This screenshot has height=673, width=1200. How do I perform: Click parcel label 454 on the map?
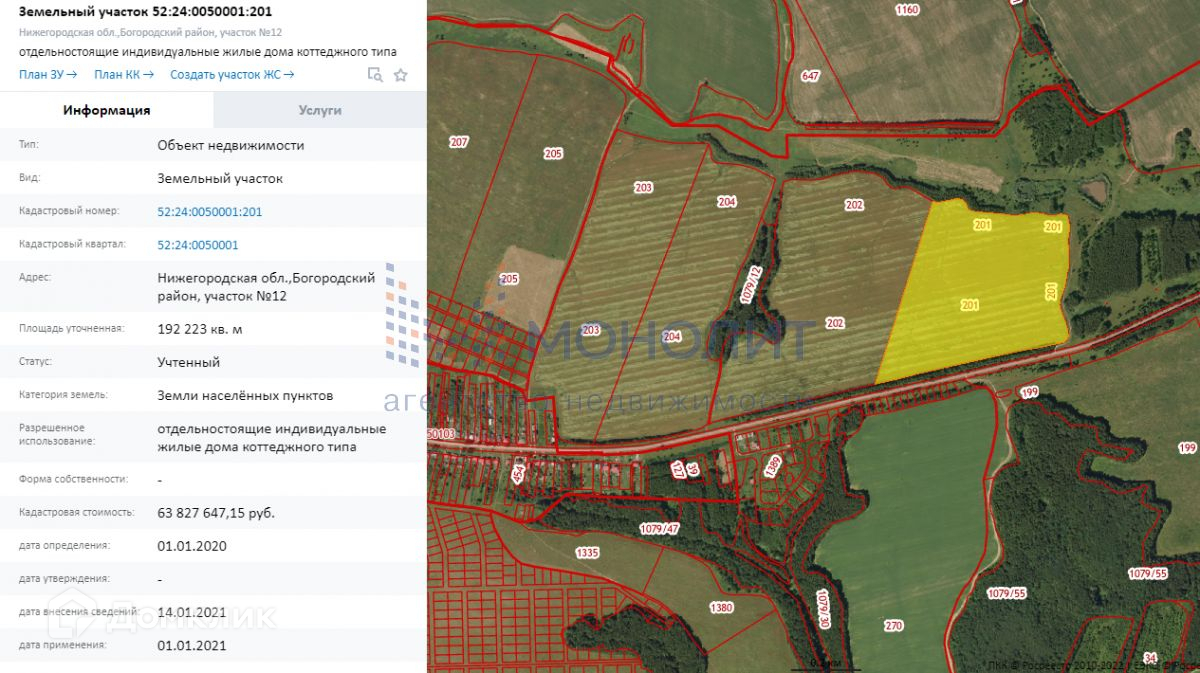(x=518, y=474)
